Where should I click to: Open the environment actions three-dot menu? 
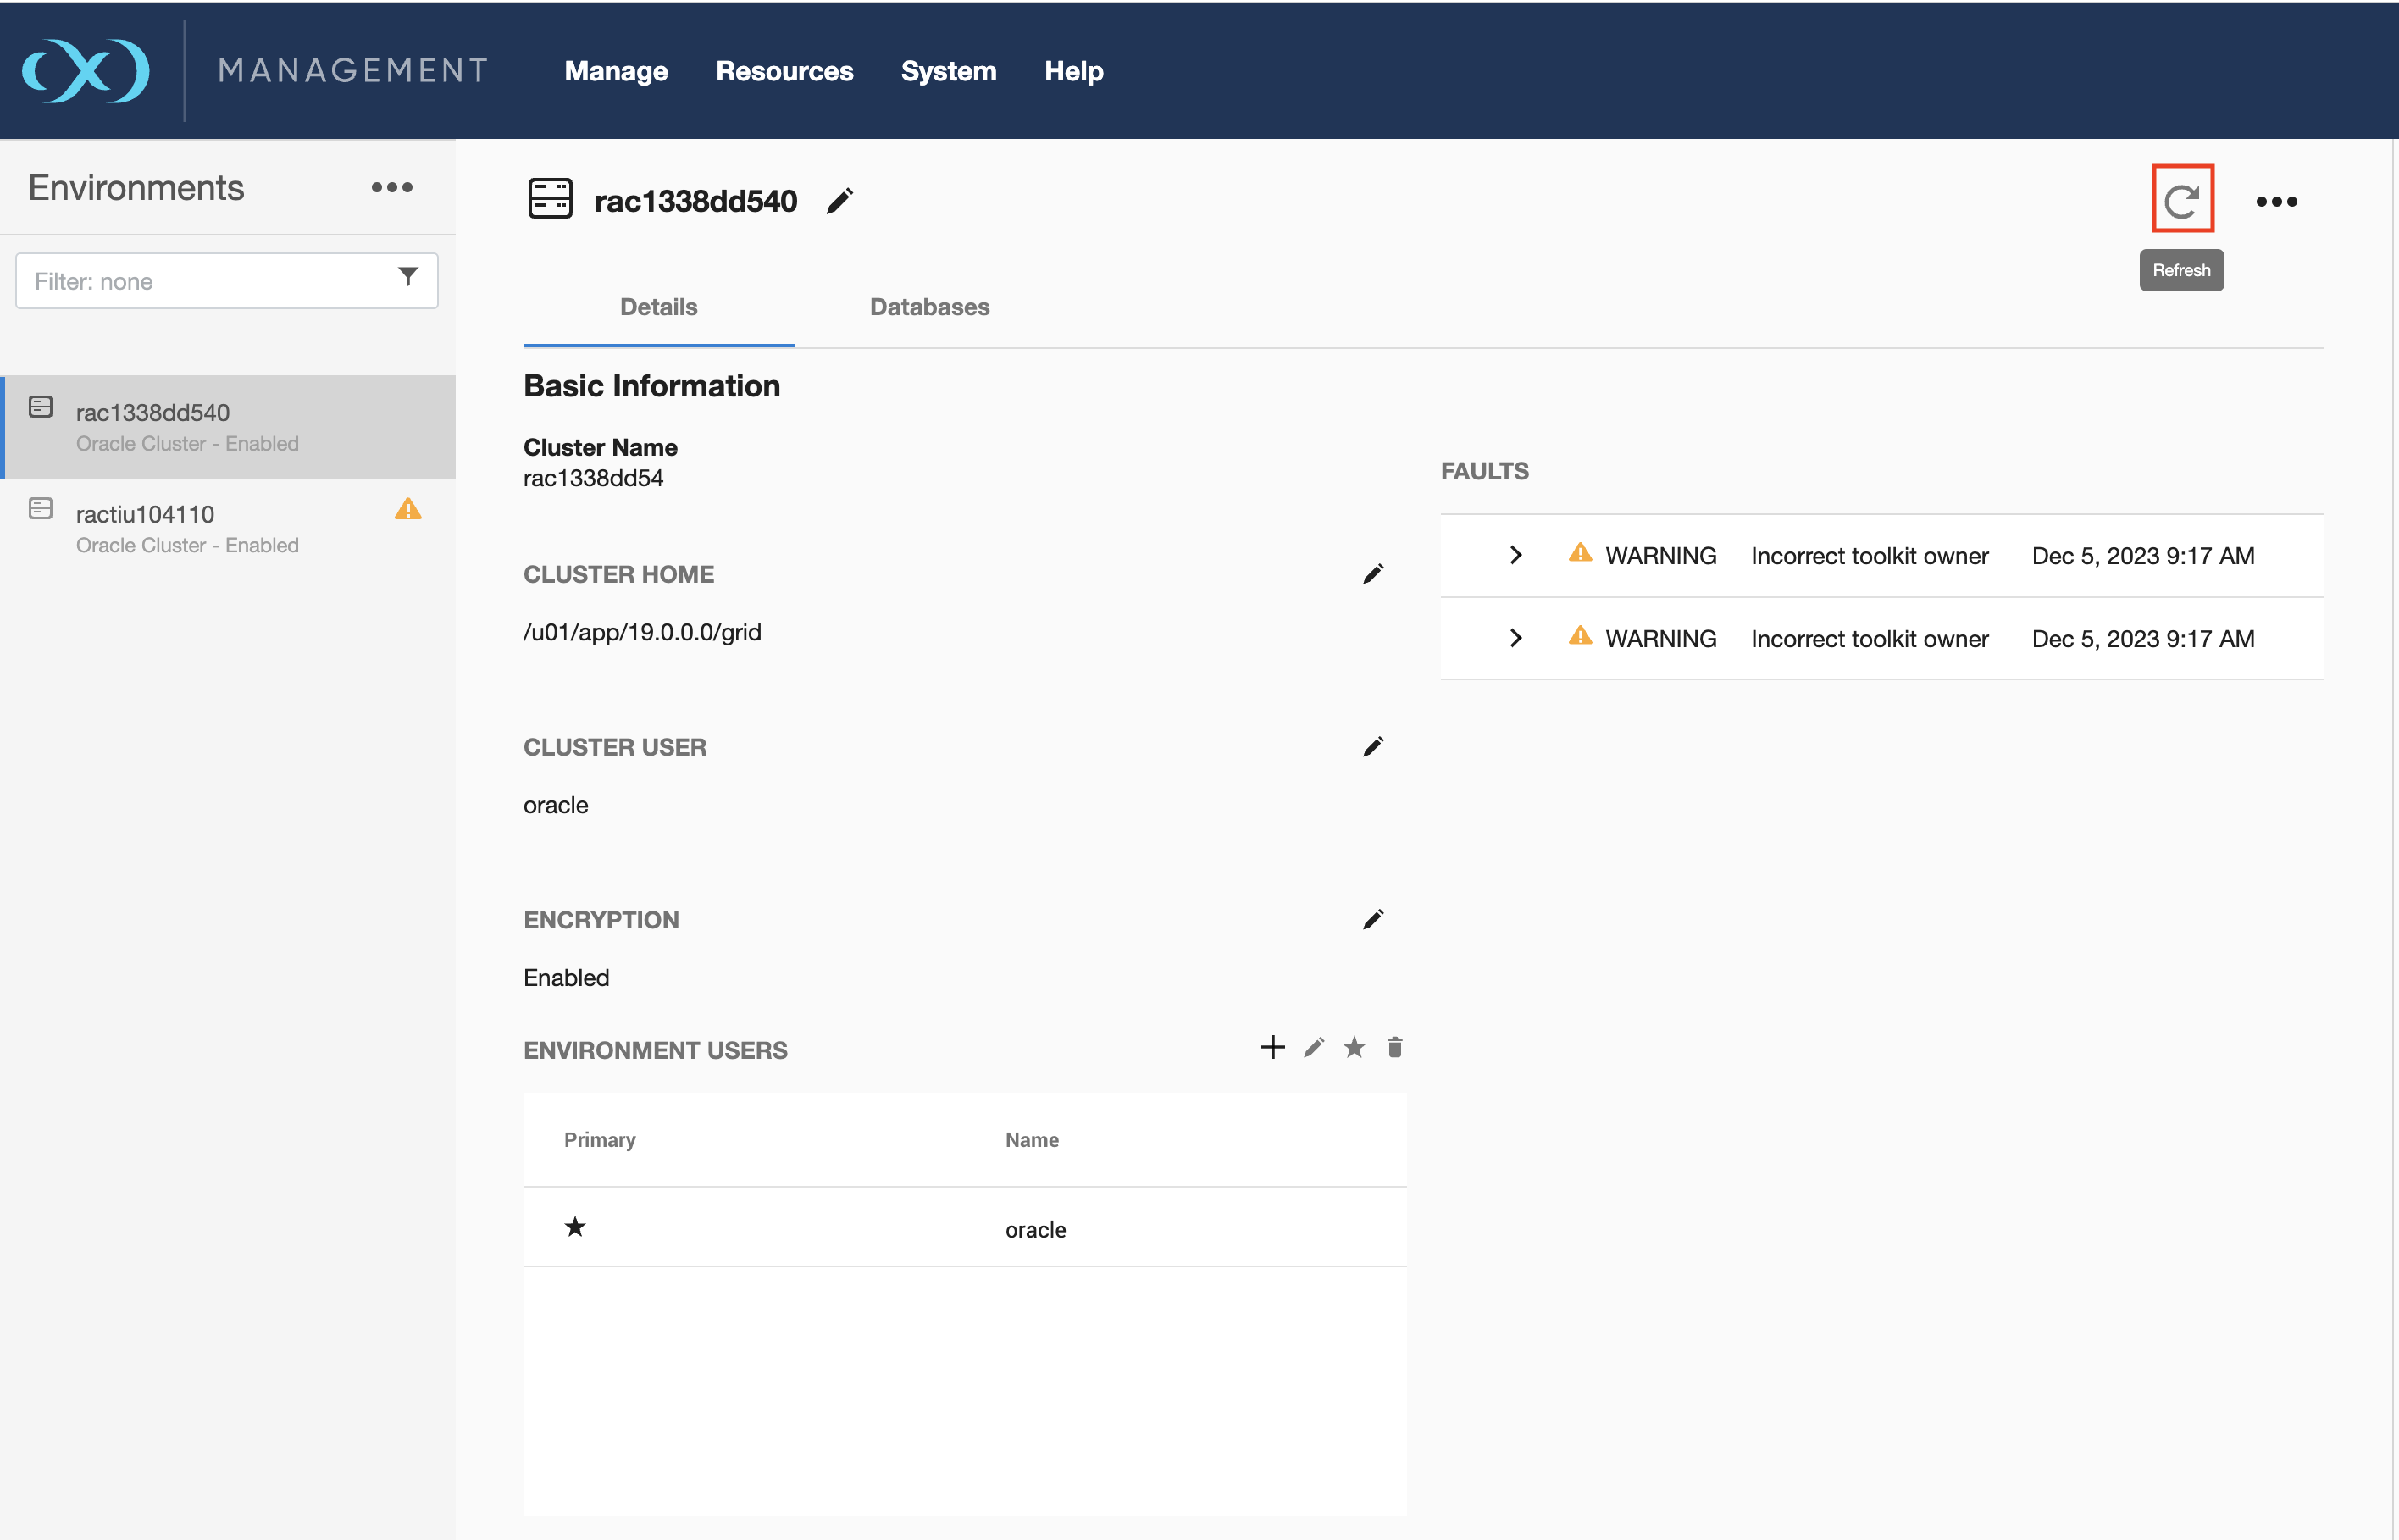tap(2276, 202)
